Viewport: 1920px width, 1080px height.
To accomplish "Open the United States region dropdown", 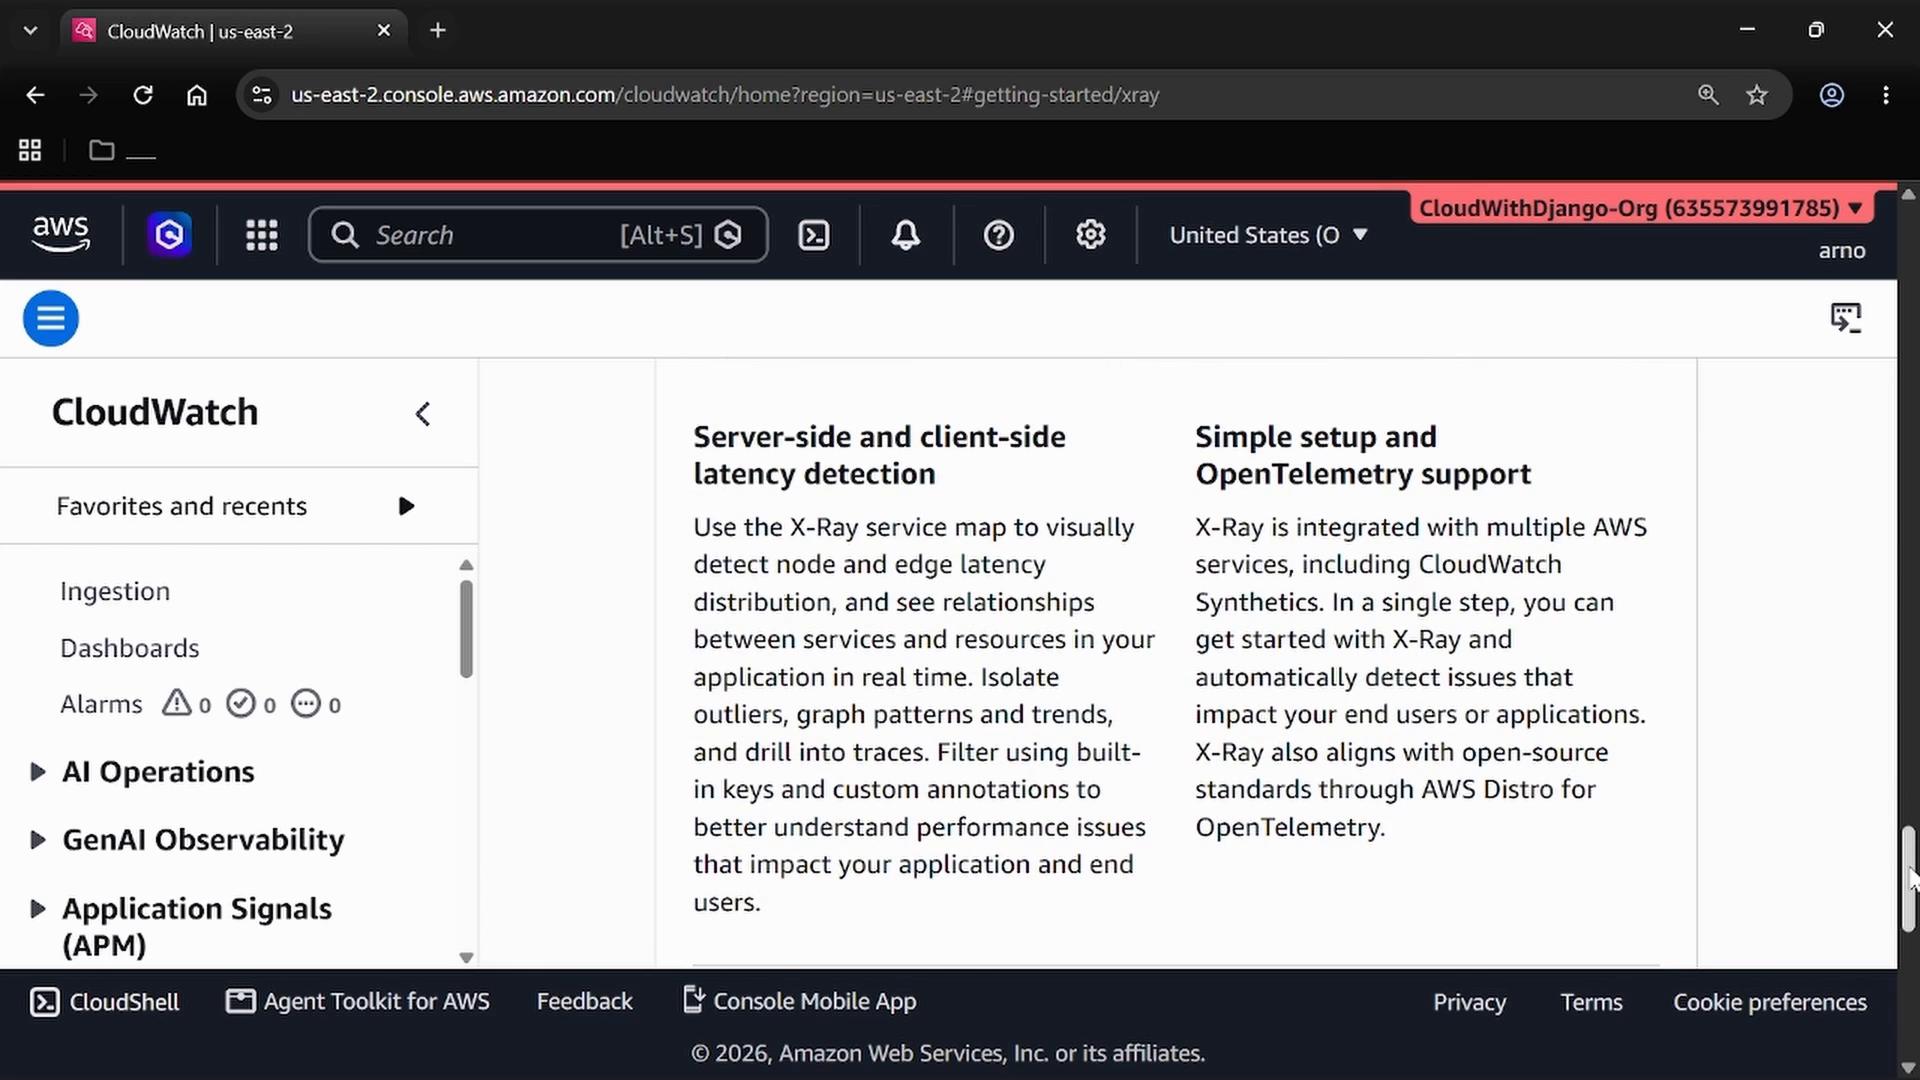I will [1268, 235].
